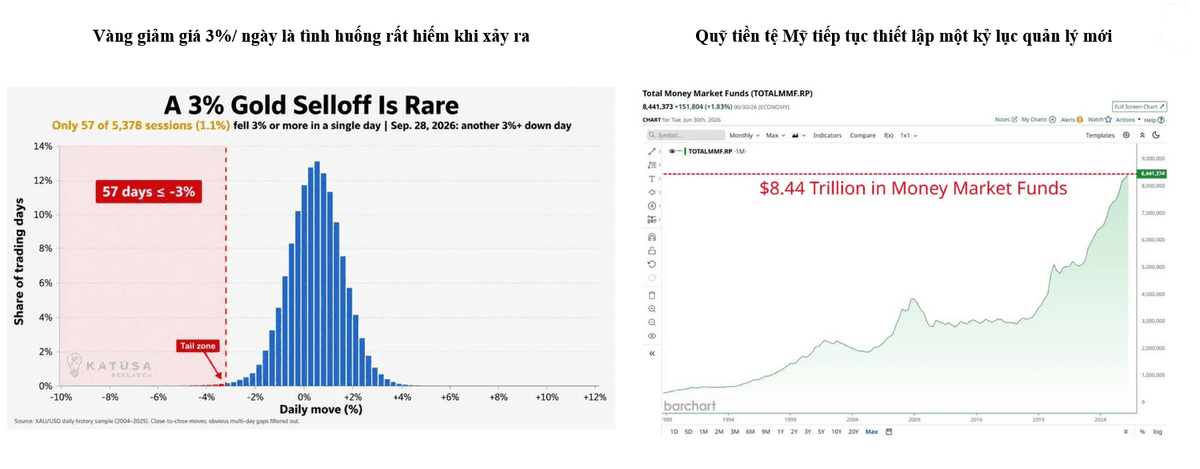
Task: Select the 6M range tab
Action: tap(750, 432)
